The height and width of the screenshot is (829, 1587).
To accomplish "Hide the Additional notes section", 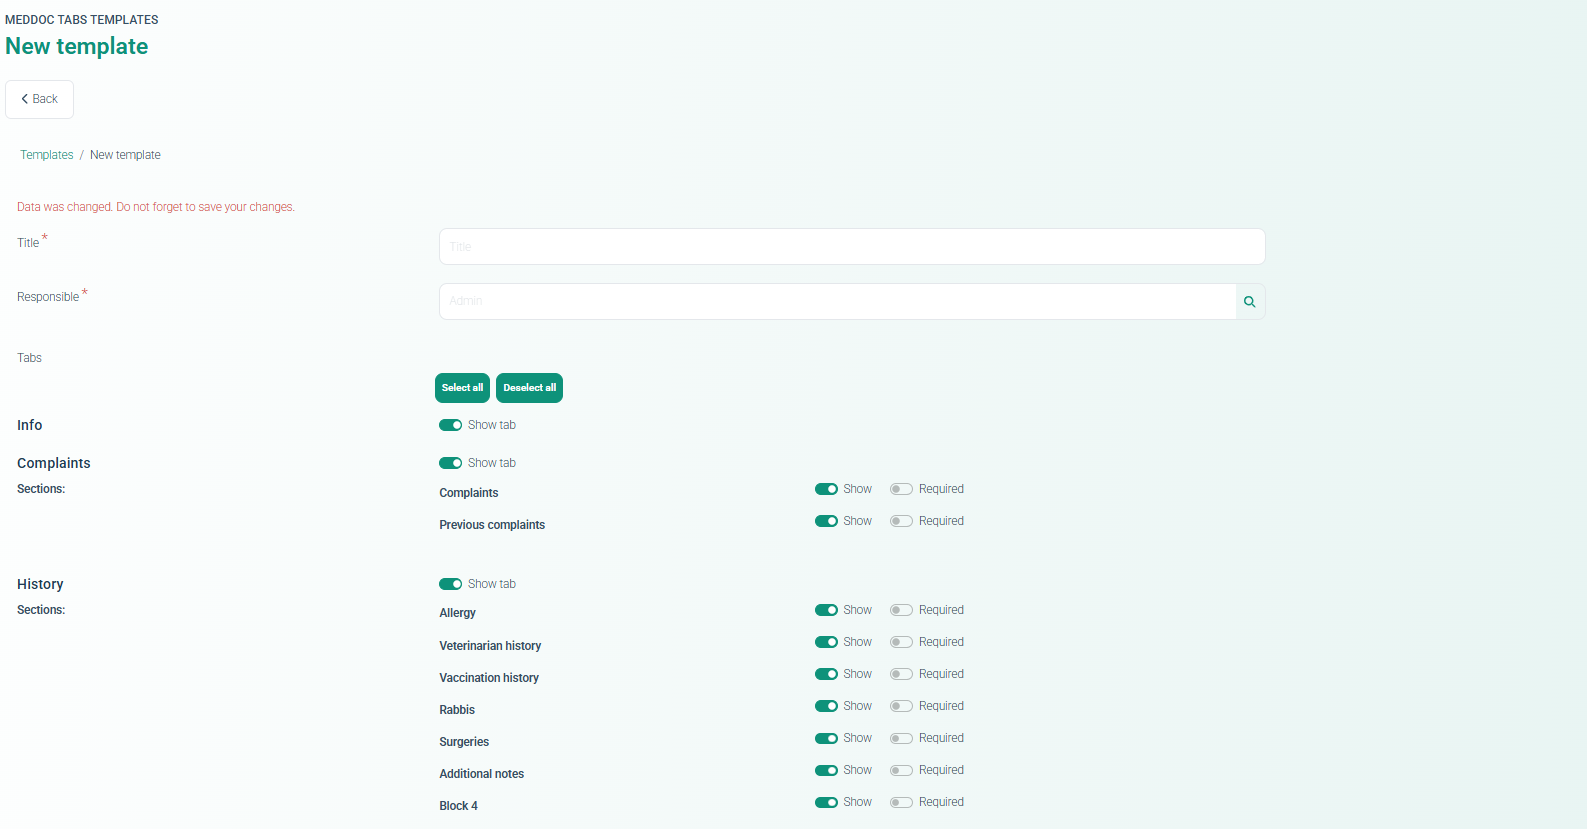I will coord(826,770).
